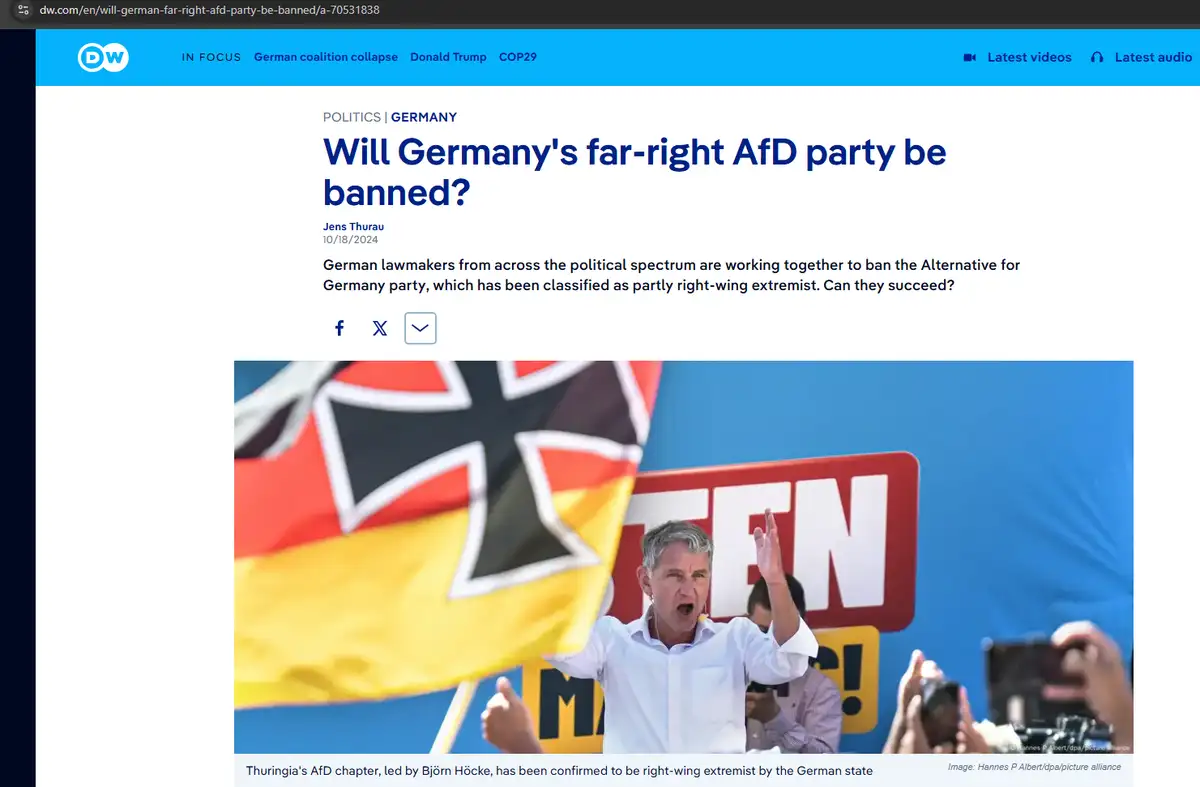Open German coalition collapse topic
This screenshot has width=1200, height=787.
pos(326,57)
